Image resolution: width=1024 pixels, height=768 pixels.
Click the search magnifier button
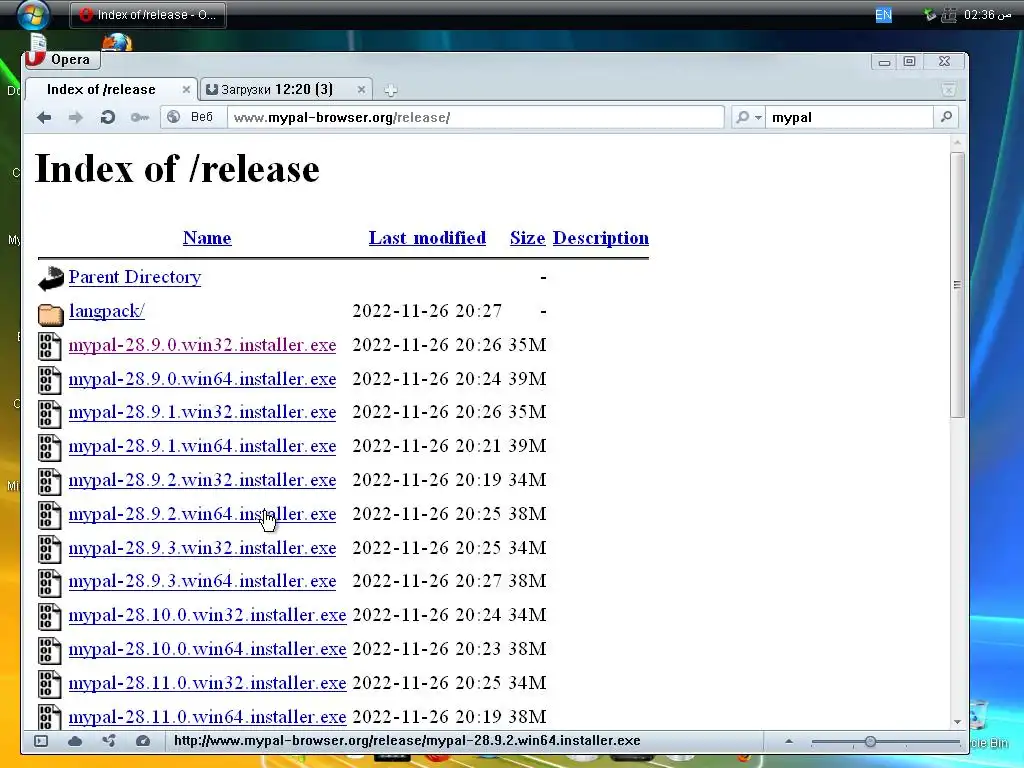point(946,117)
